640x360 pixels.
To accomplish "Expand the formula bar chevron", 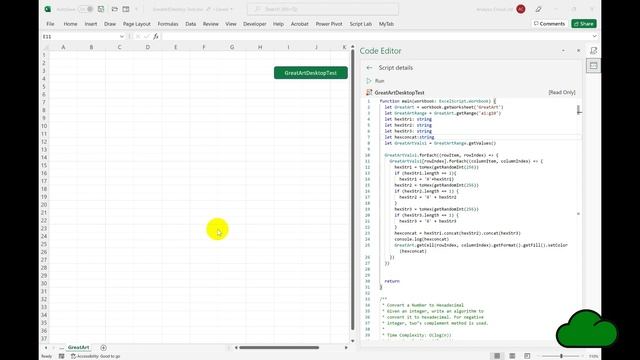I will (594, 37).
